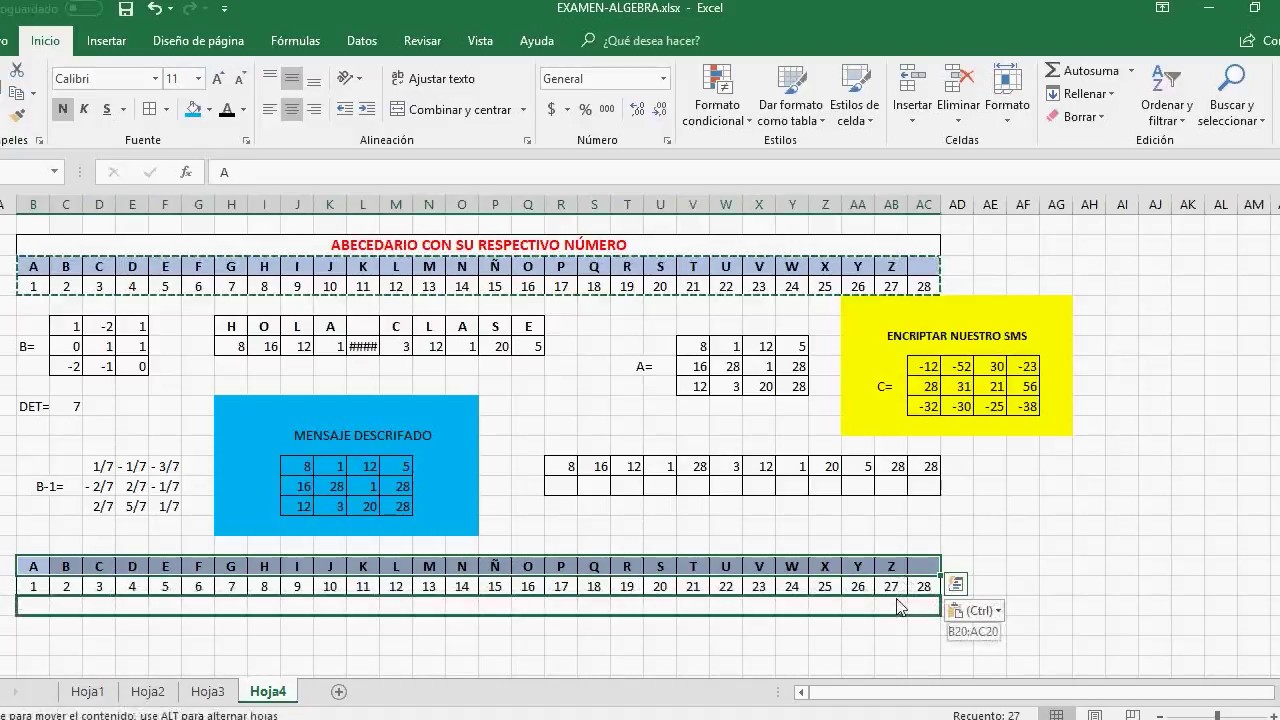Apply thousands separator style
Viewport: 1280px width, 720px height.
coord(607,109)
